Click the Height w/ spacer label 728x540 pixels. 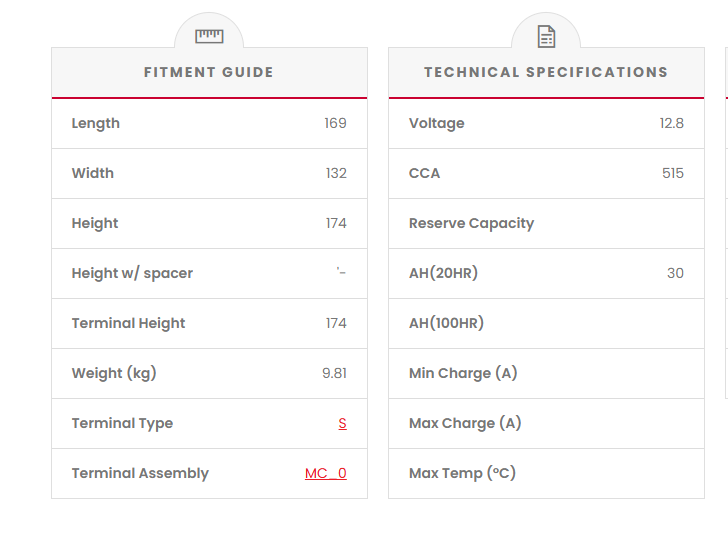pyautogui.click(x=132, y=273)
